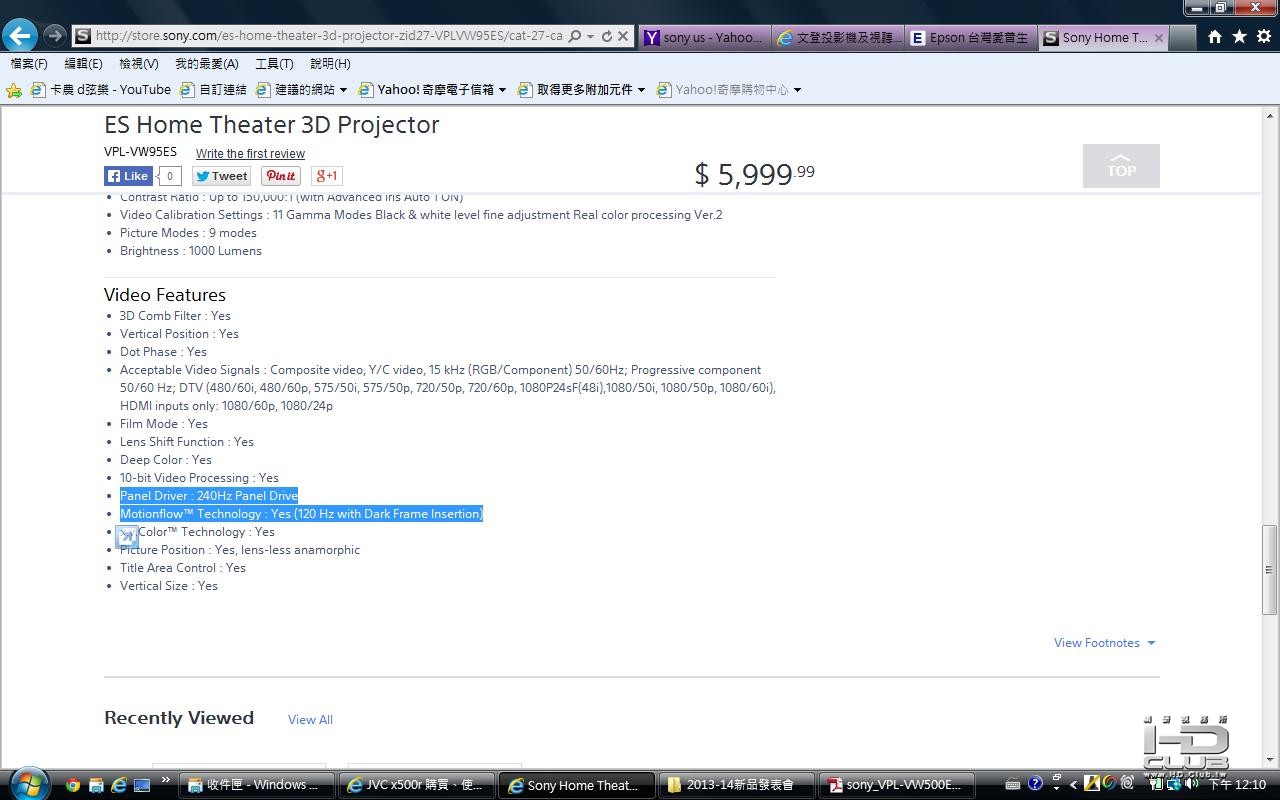This screenshot has width=1280, height=800.
Task: Open the 自訂連結 favorites link
Action: point(213,90)
